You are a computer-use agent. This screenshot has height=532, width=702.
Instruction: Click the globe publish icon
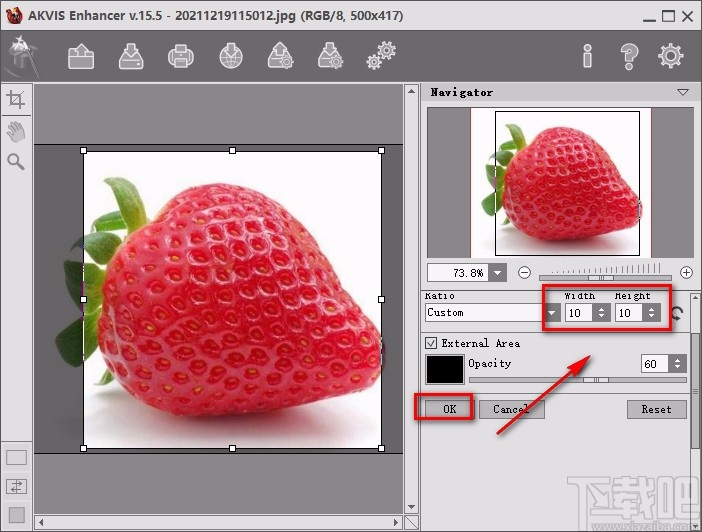(x=231, y=56)
